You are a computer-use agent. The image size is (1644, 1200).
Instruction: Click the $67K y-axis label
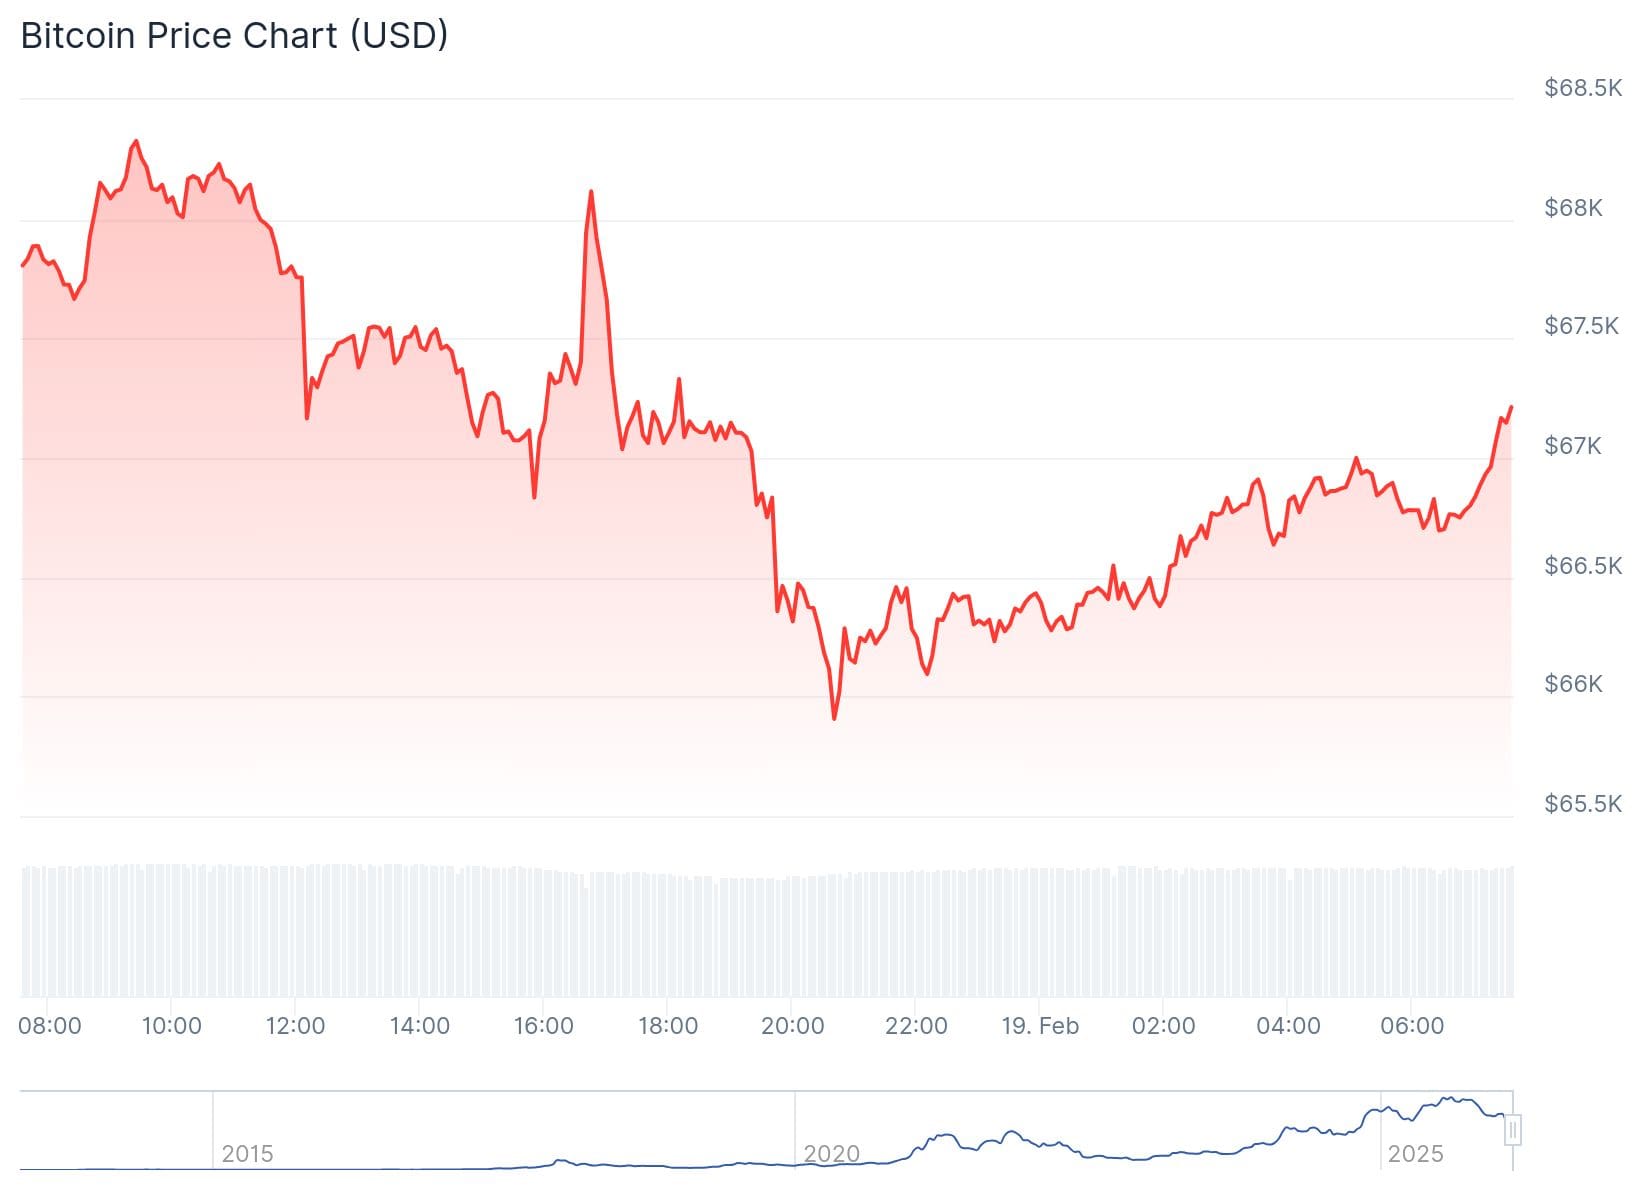click(1573, 446)
